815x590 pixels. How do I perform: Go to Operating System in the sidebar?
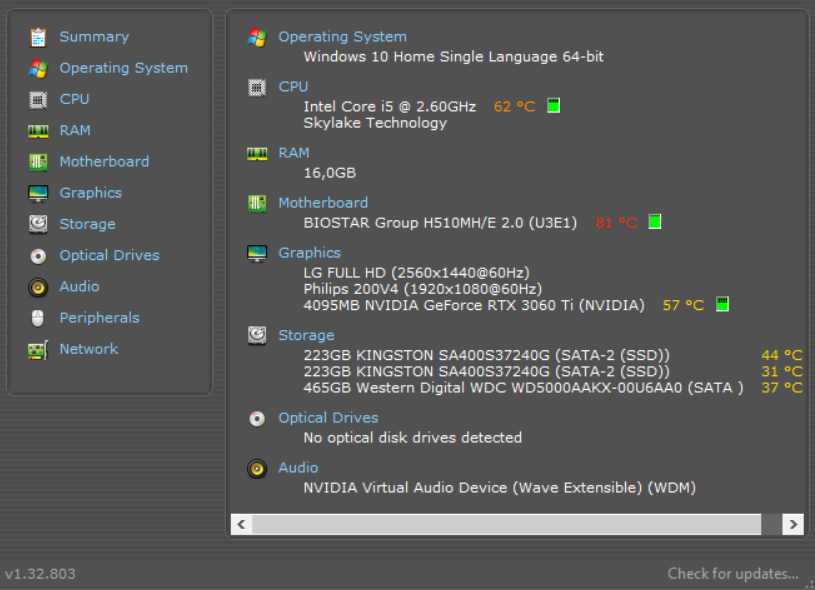point(124,68)
